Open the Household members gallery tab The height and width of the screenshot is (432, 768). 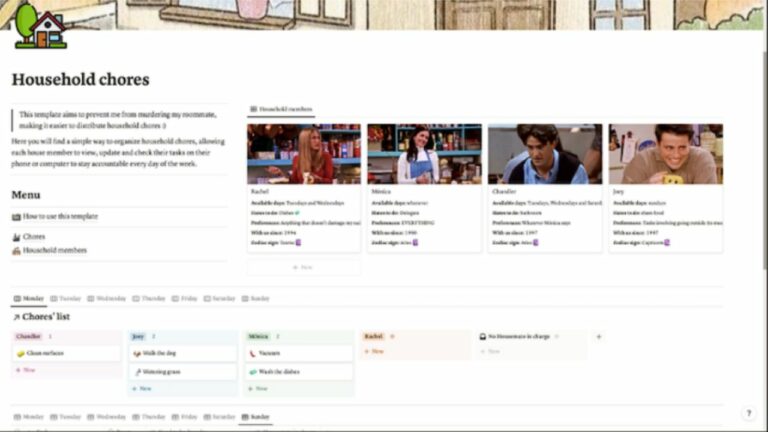[x=281, y=109]
